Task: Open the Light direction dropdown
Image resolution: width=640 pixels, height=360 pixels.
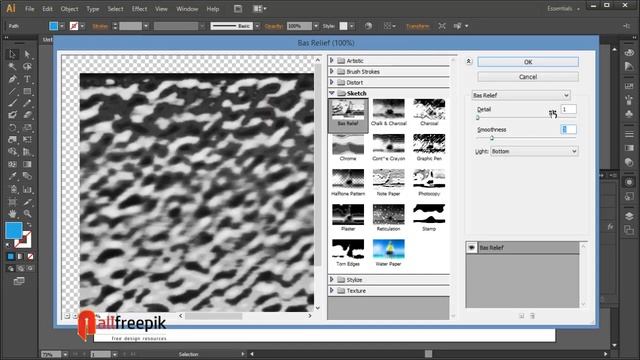Action: pyautogui.click(x=534, y=151)
